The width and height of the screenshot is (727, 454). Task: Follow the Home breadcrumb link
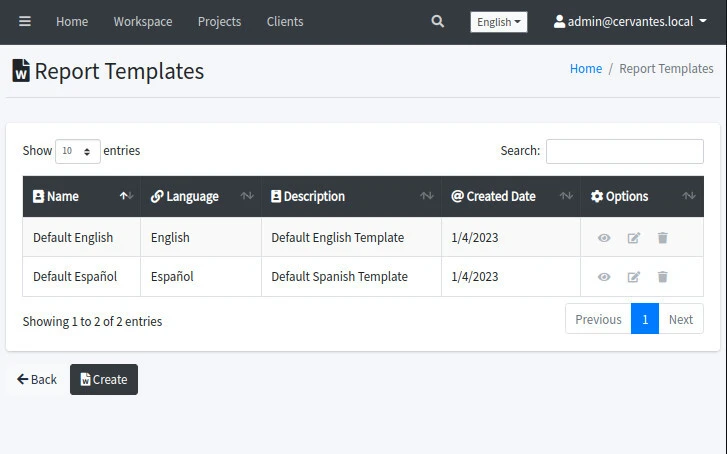[x=586, y=69]
